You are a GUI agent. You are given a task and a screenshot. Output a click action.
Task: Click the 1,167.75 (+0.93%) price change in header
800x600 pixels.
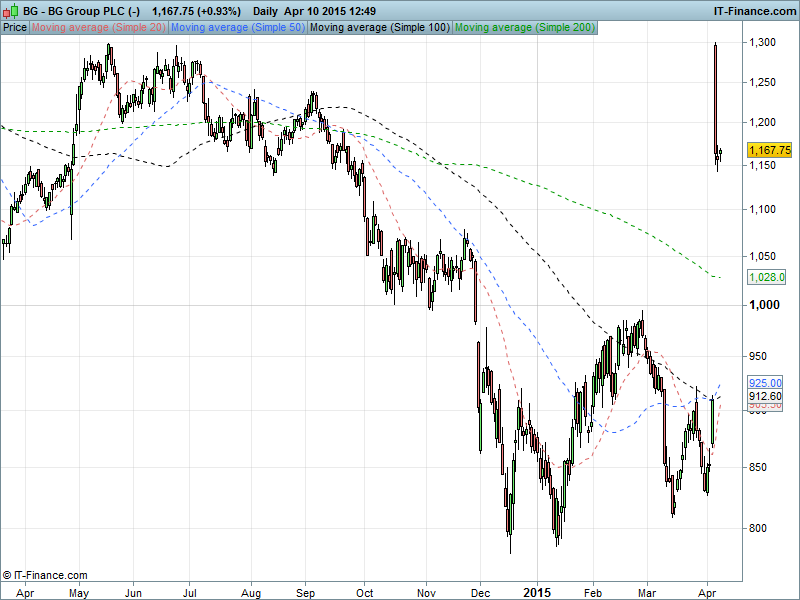196,11
